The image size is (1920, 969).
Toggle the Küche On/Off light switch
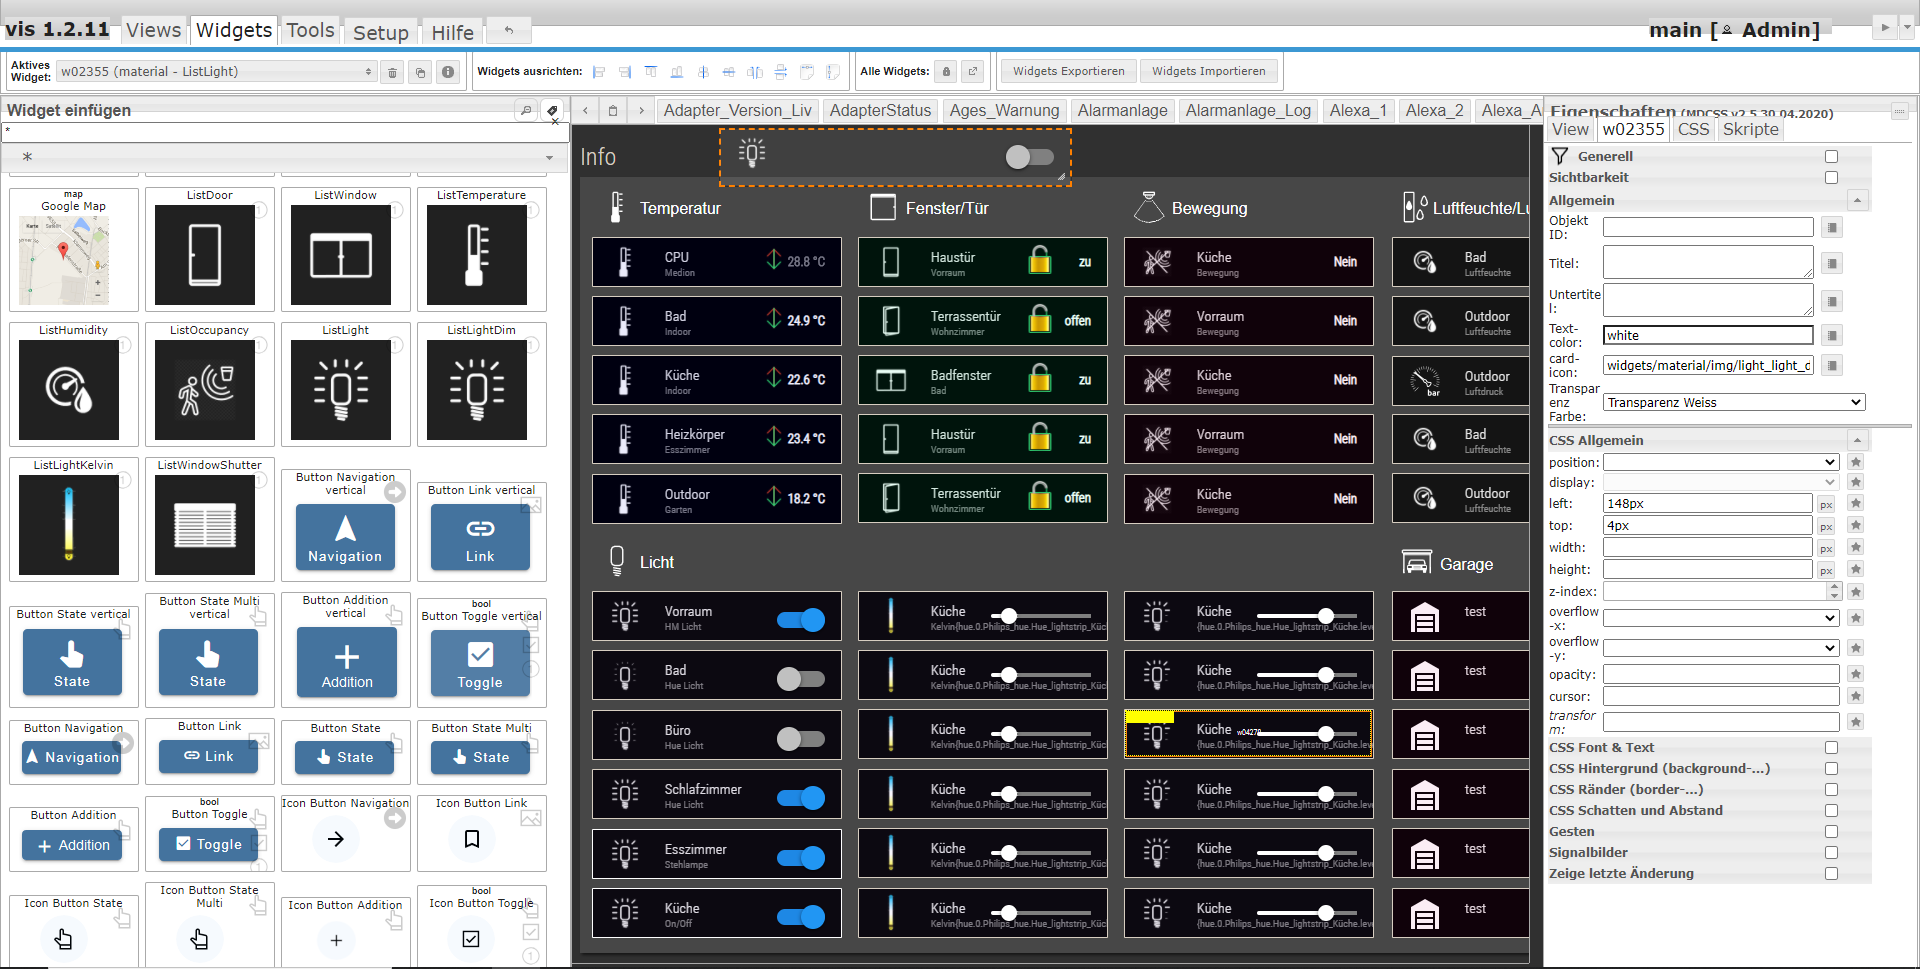801,917
